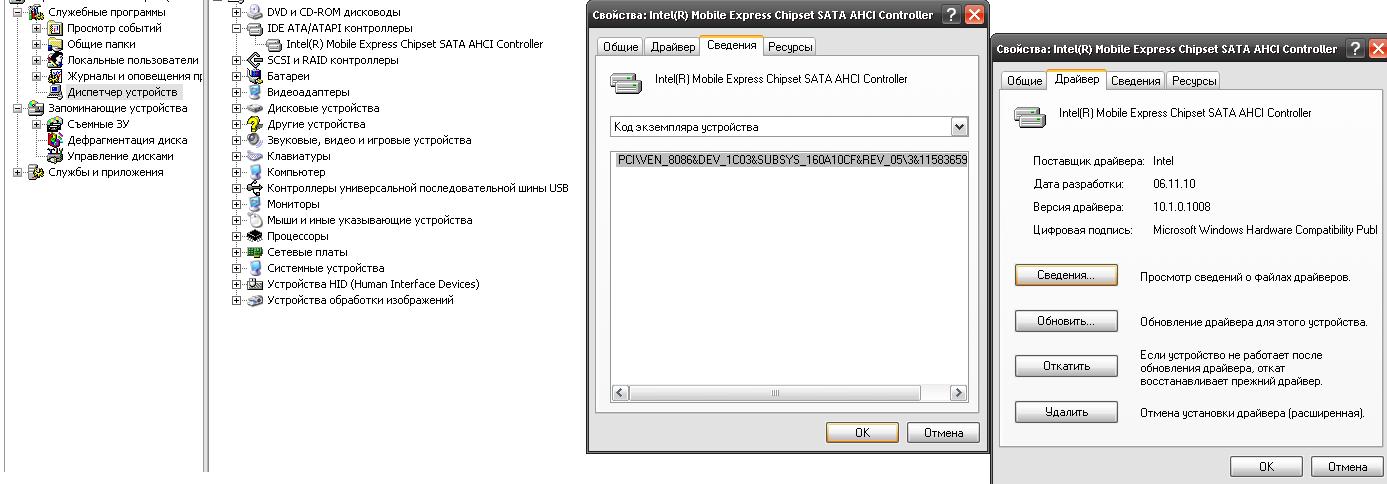The image size is (1387, 484).
Task: Select the PCI\VEN_8086 device instance ID
Action: pos(792,159)
